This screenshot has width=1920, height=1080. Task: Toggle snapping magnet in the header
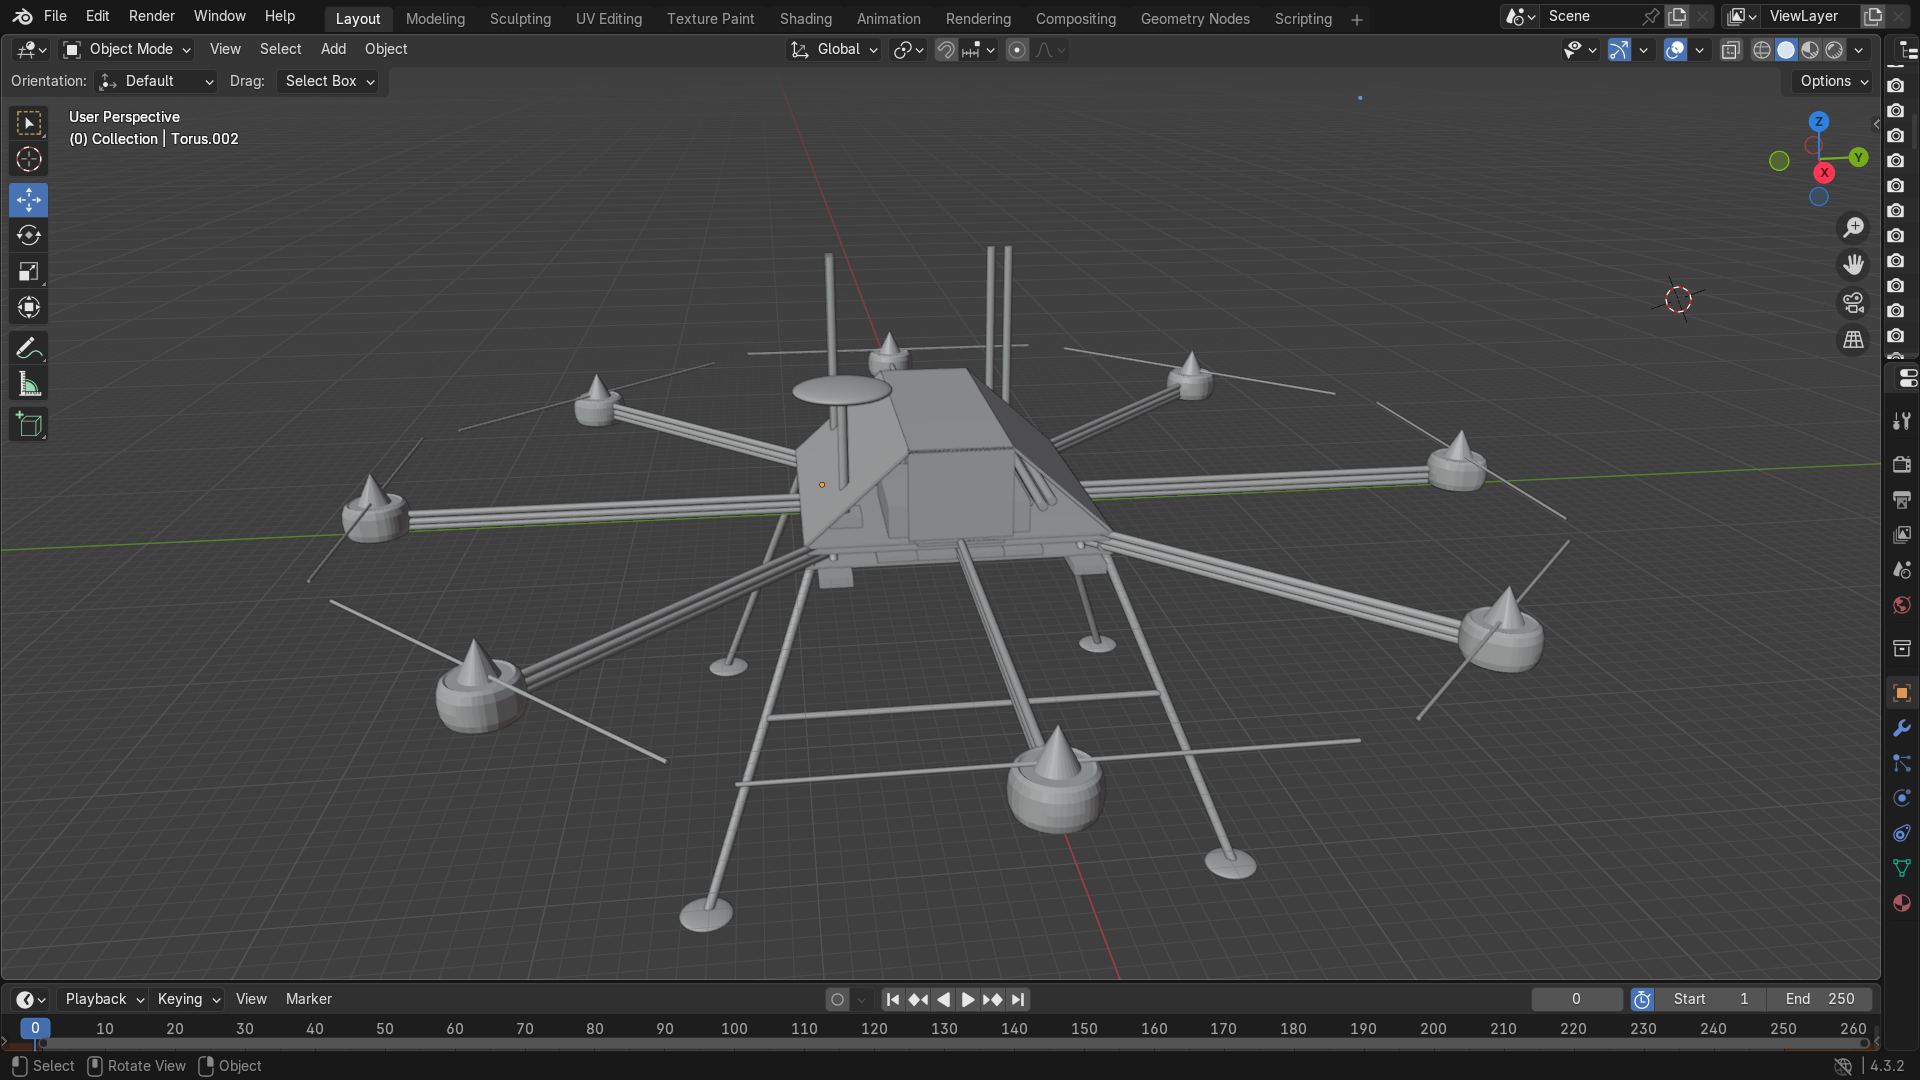944,49
